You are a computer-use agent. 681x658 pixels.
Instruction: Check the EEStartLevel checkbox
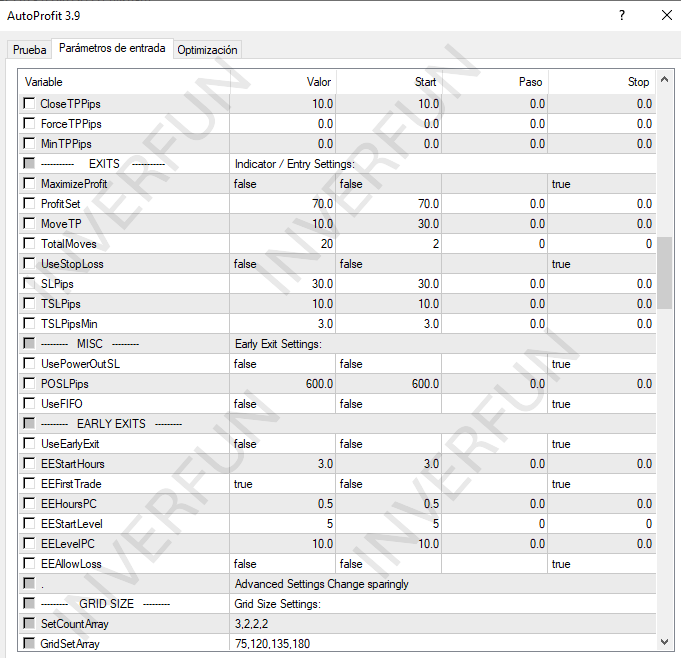tap(29, 523)
